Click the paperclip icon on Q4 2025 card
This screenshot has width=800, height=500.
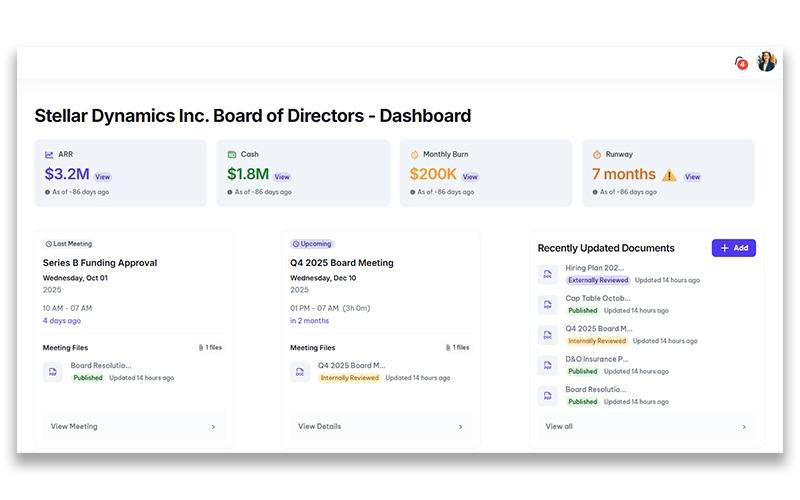[448, 347]
